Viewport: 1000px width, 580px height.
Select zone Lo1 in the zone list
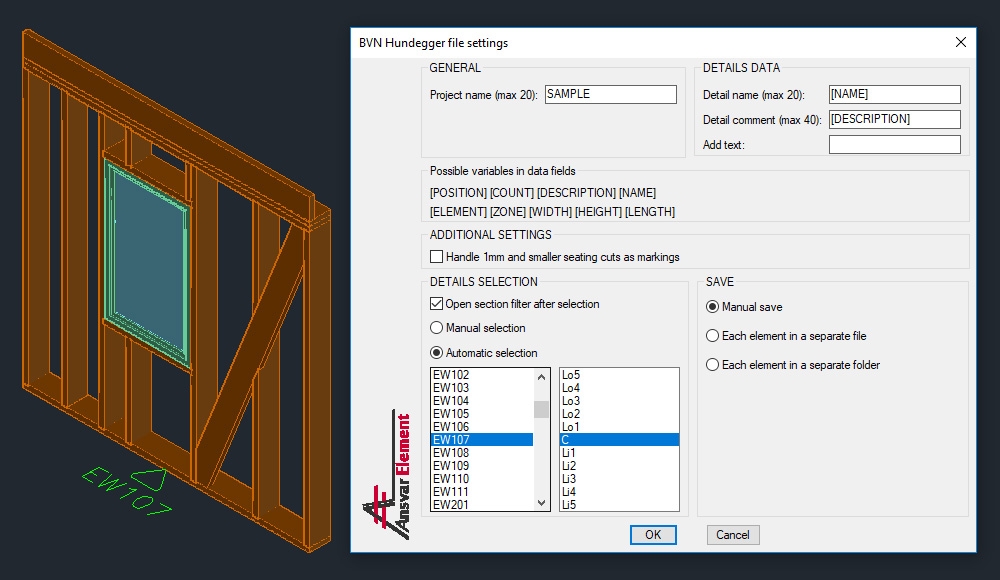pyautogui.click(x=619, y=427)
